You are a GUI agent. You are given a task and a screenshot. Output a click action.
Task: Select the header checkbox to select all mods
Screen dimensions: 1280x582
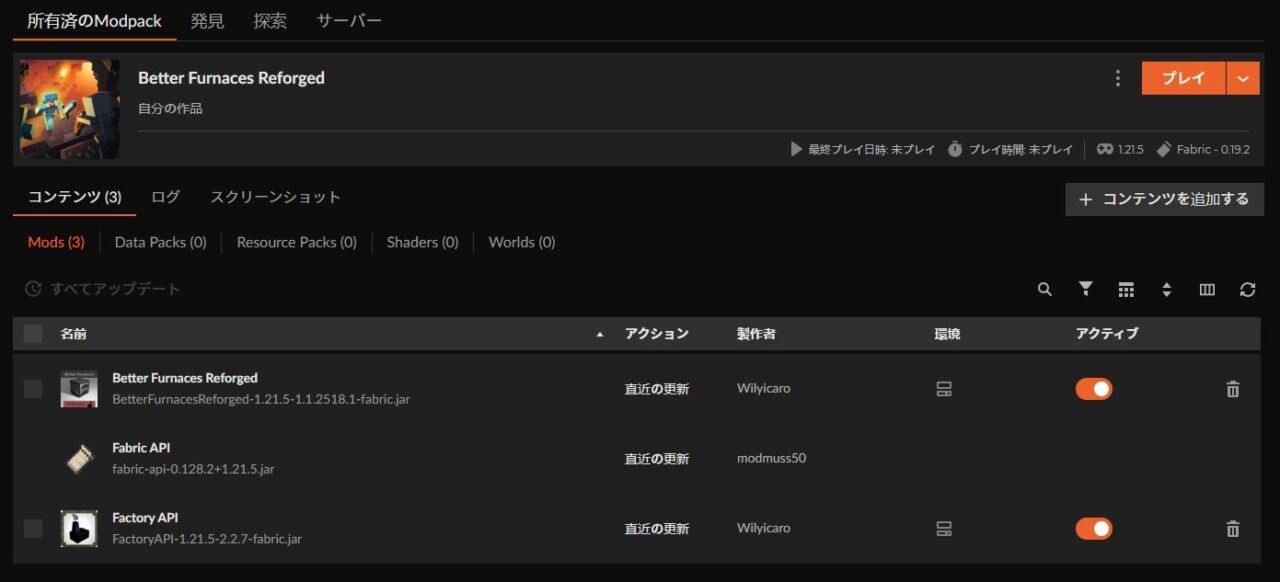(31, 333)
